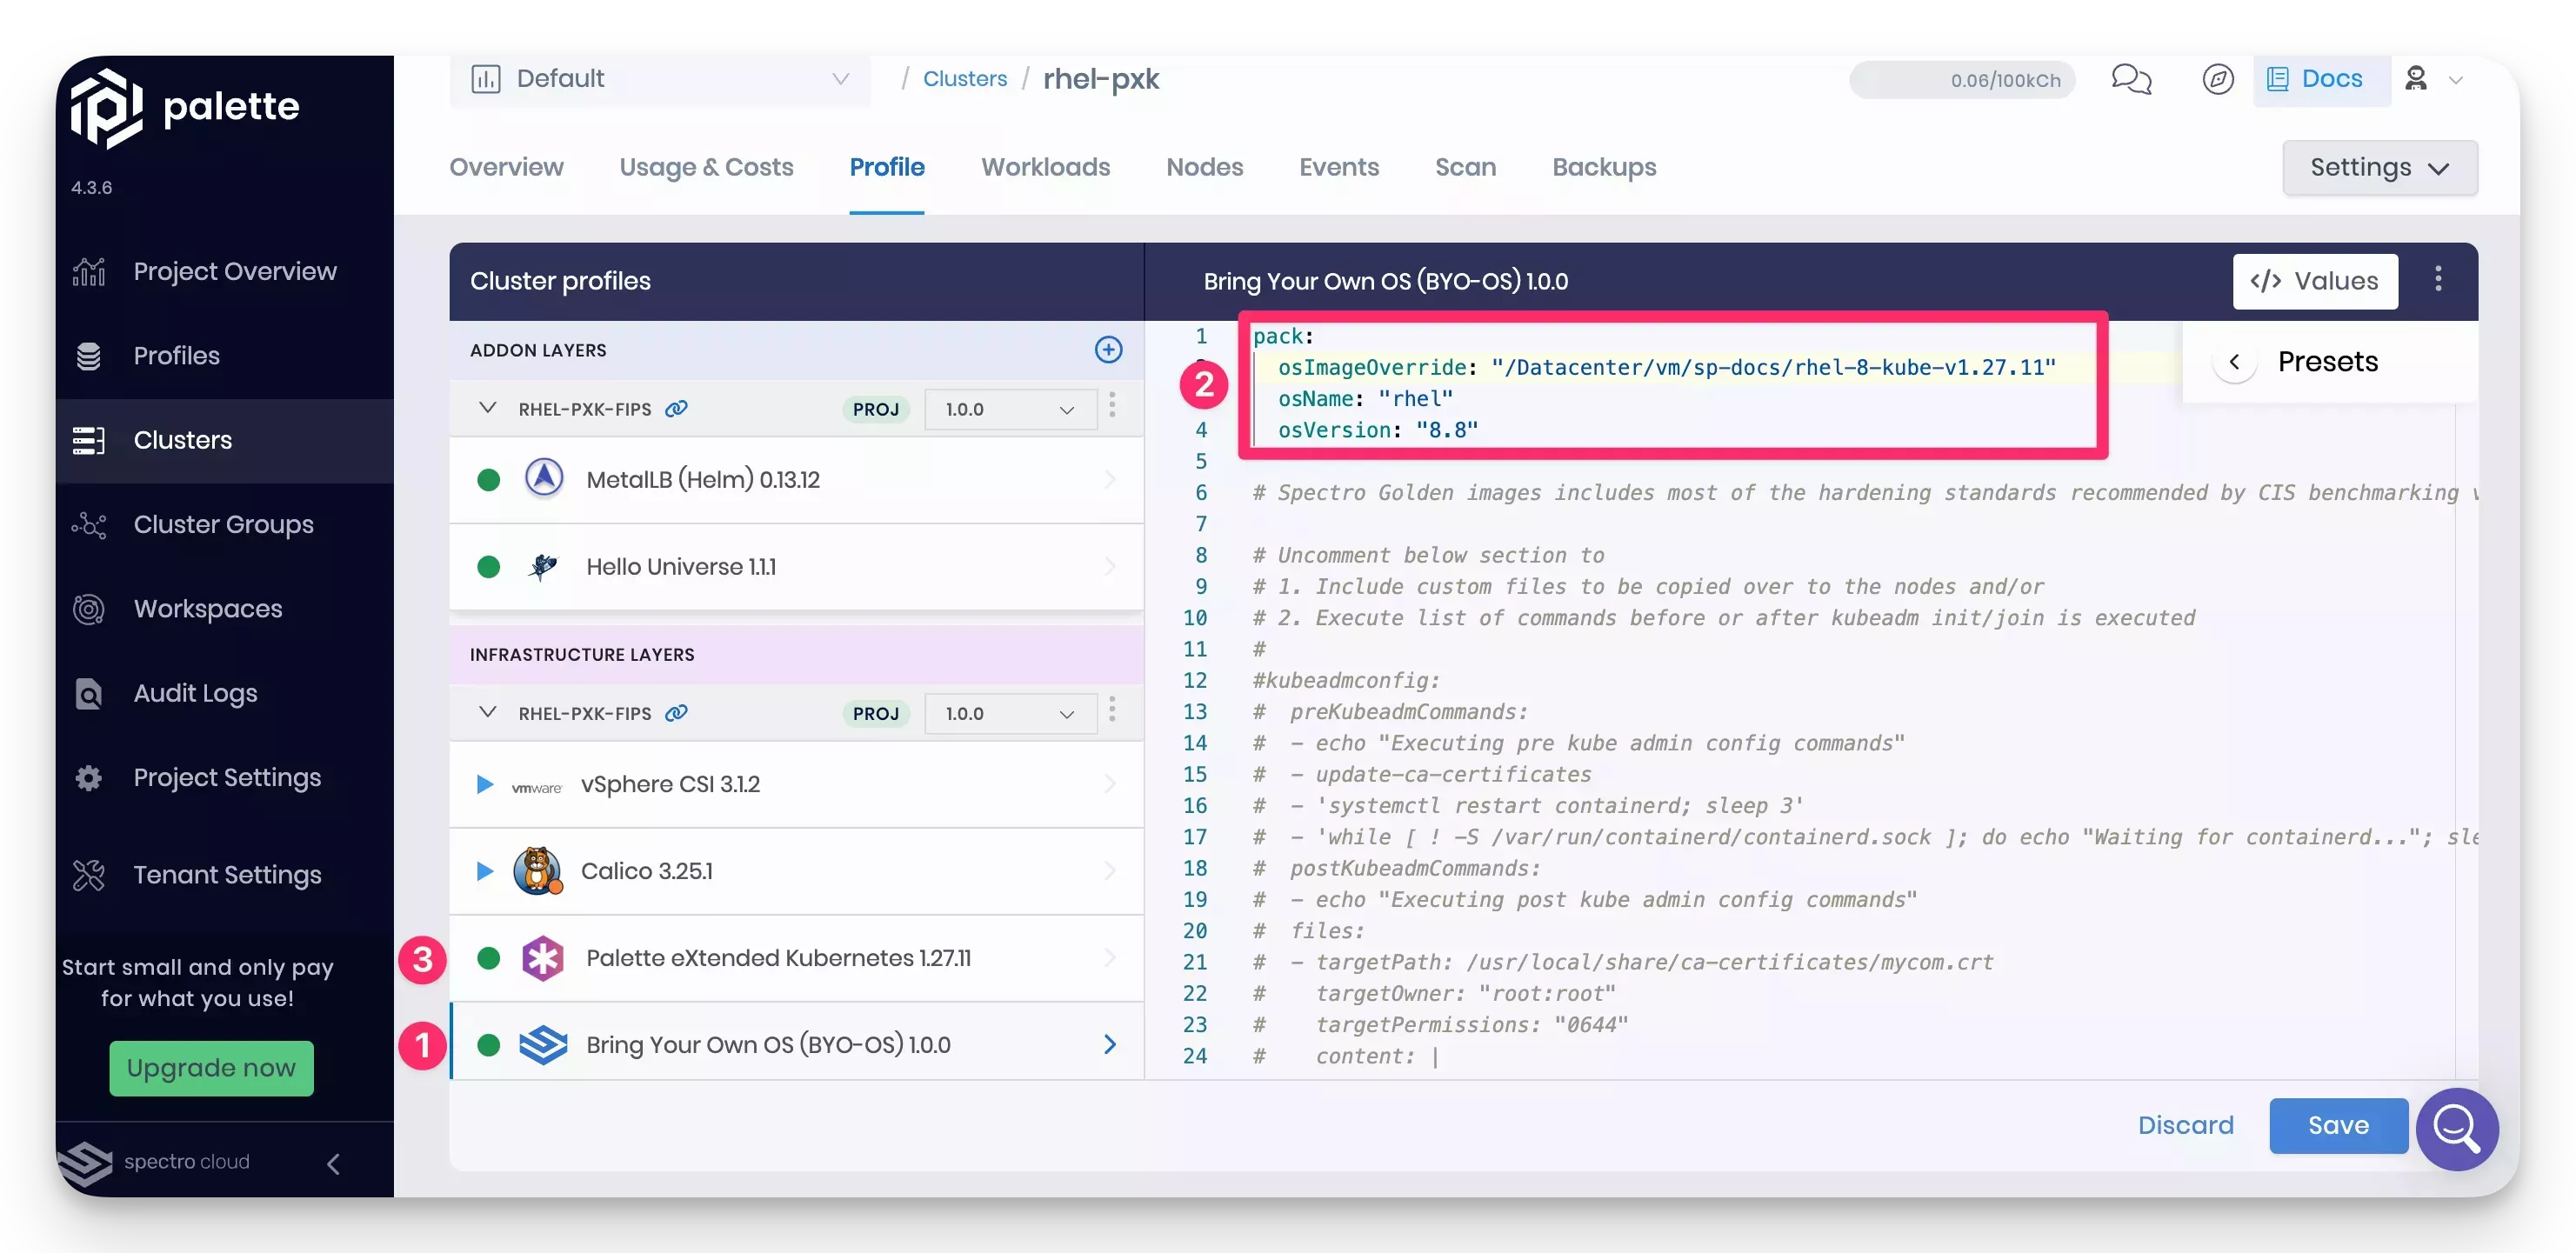The height and width of the screenshot is (1253, 2576).
Task: Open the Events tab
Action: 1338,167
